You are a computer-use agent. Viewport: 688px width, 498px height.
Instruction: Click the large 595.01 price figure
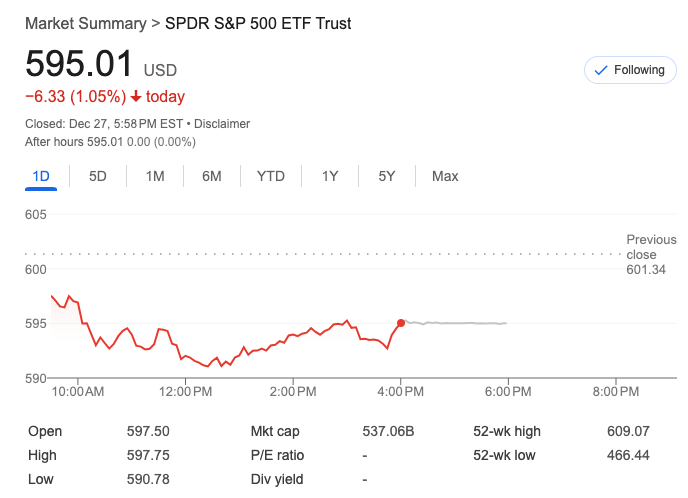tap(79, 65)
